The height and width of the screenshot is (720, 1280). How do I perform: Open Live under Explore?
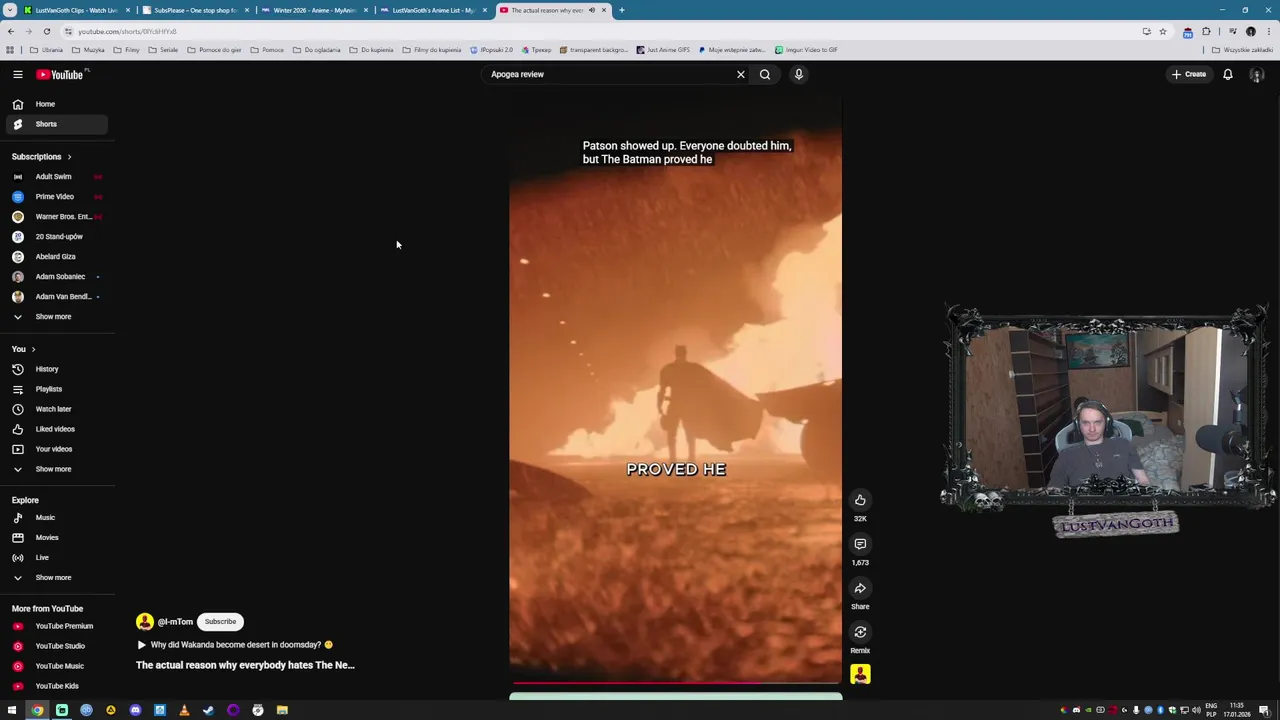coord(55,558)
